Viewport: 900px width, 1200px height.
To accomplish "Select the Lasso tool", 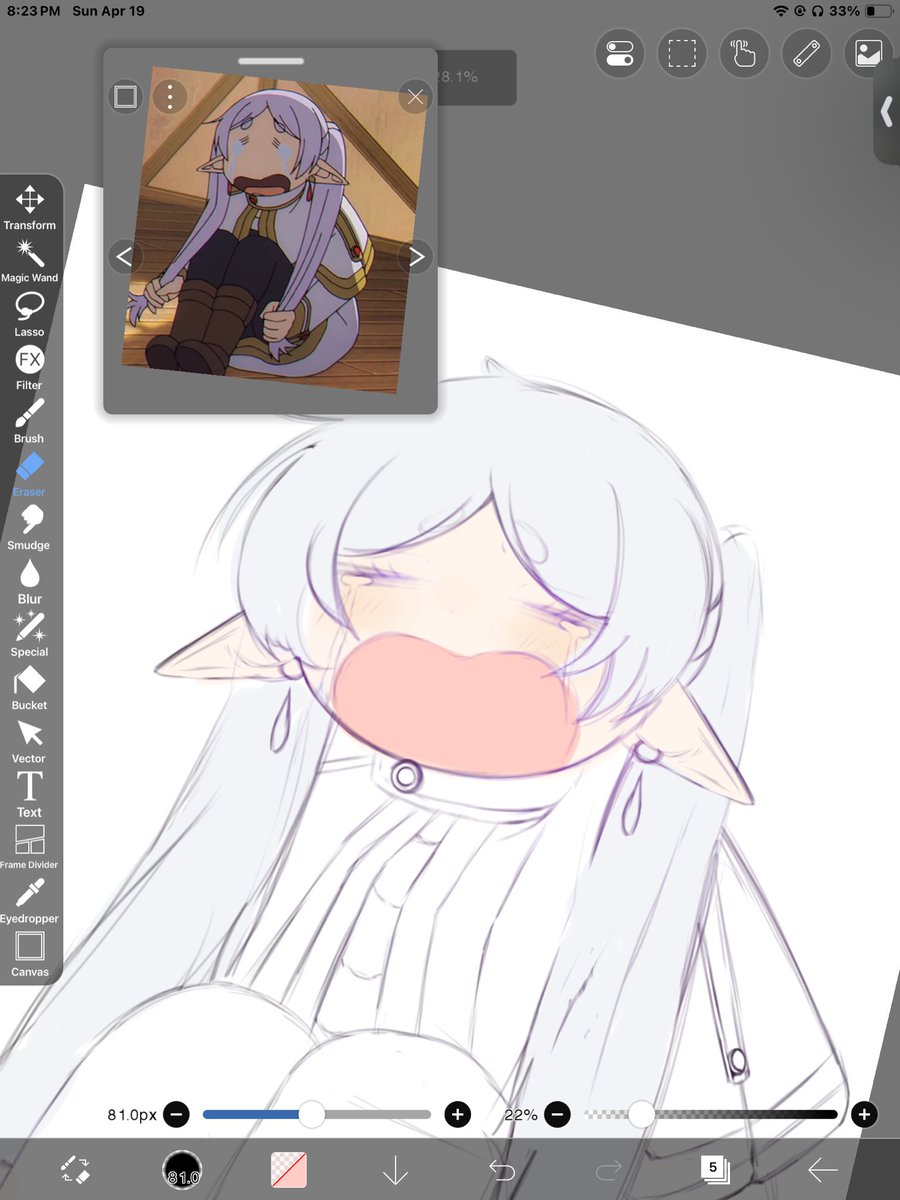I will coord(29,314).
